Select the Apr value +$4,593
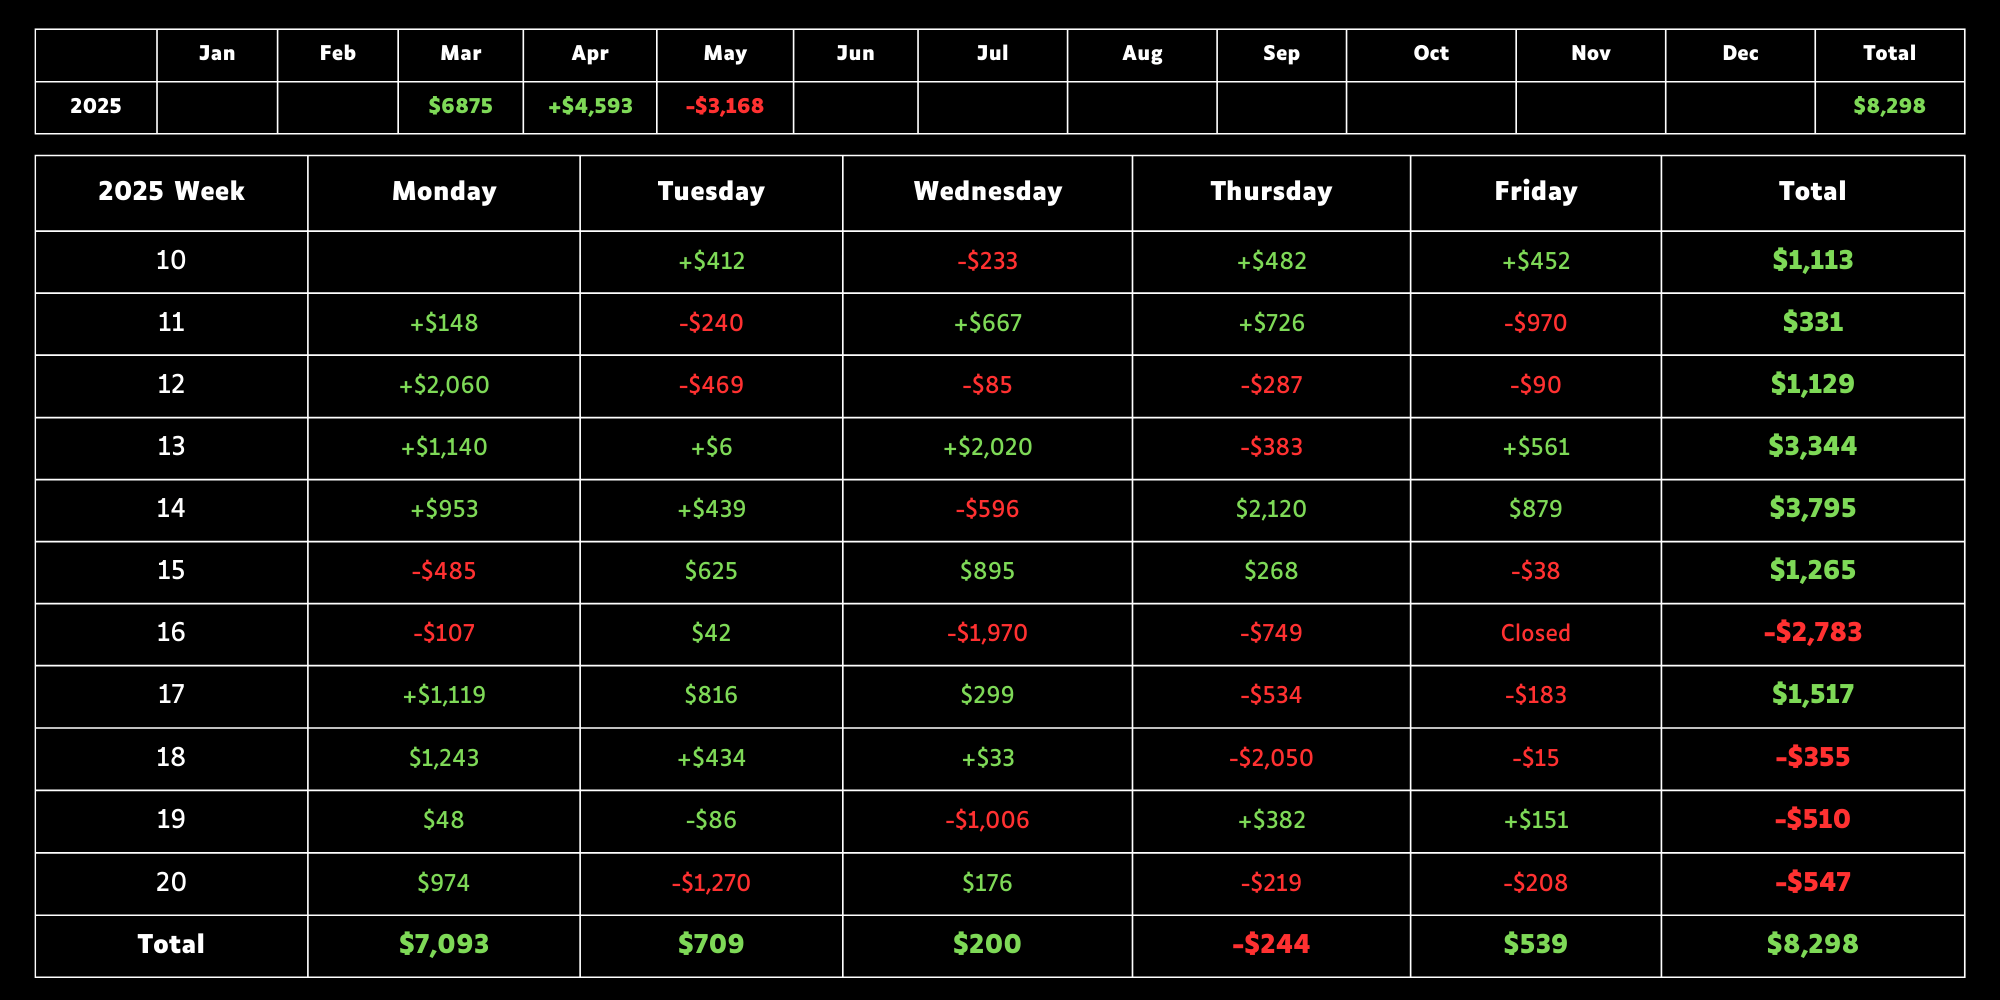2000x1000 pixels. pos(590,106)
